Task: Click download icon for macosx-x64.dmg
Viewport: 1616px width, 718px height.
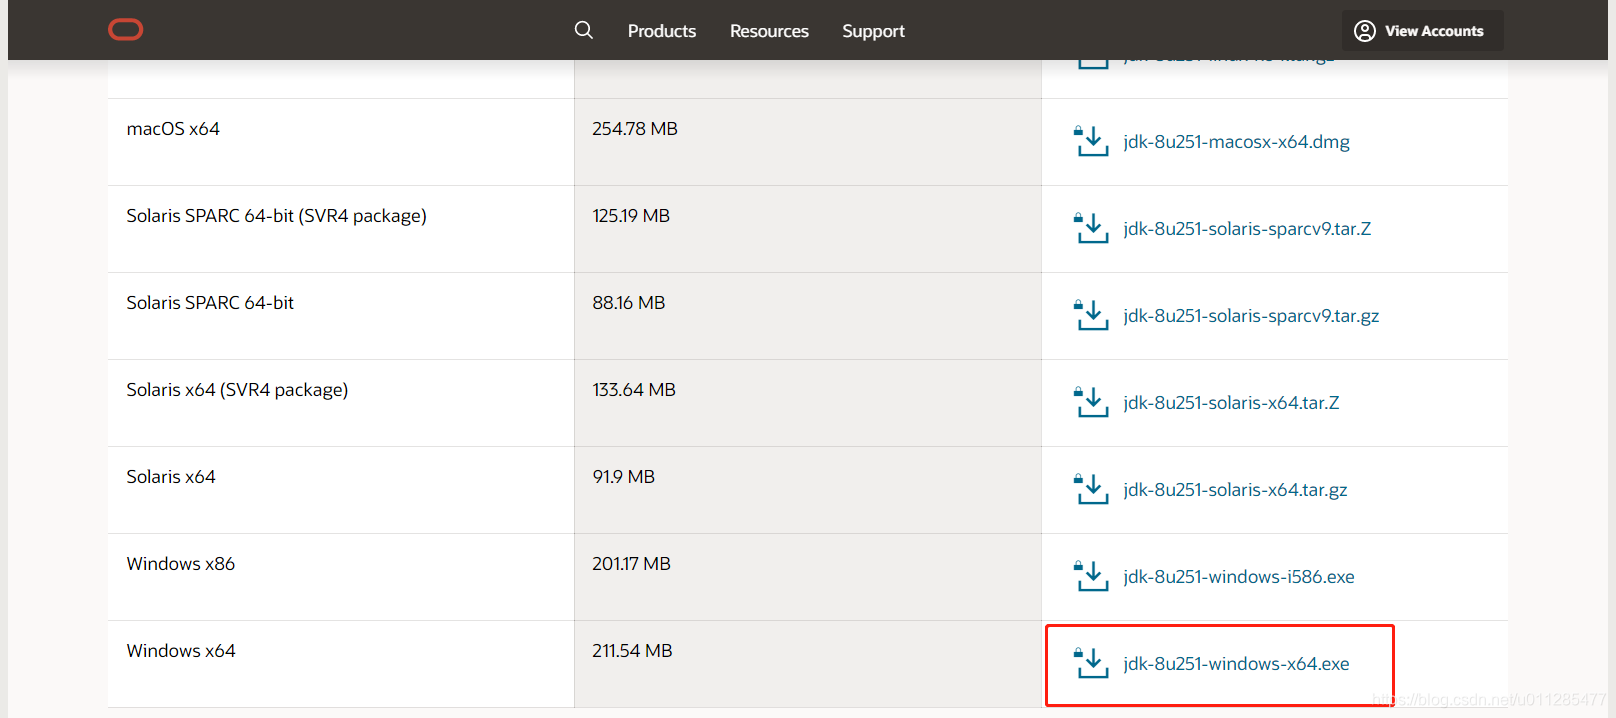Action: [1091, 141]
